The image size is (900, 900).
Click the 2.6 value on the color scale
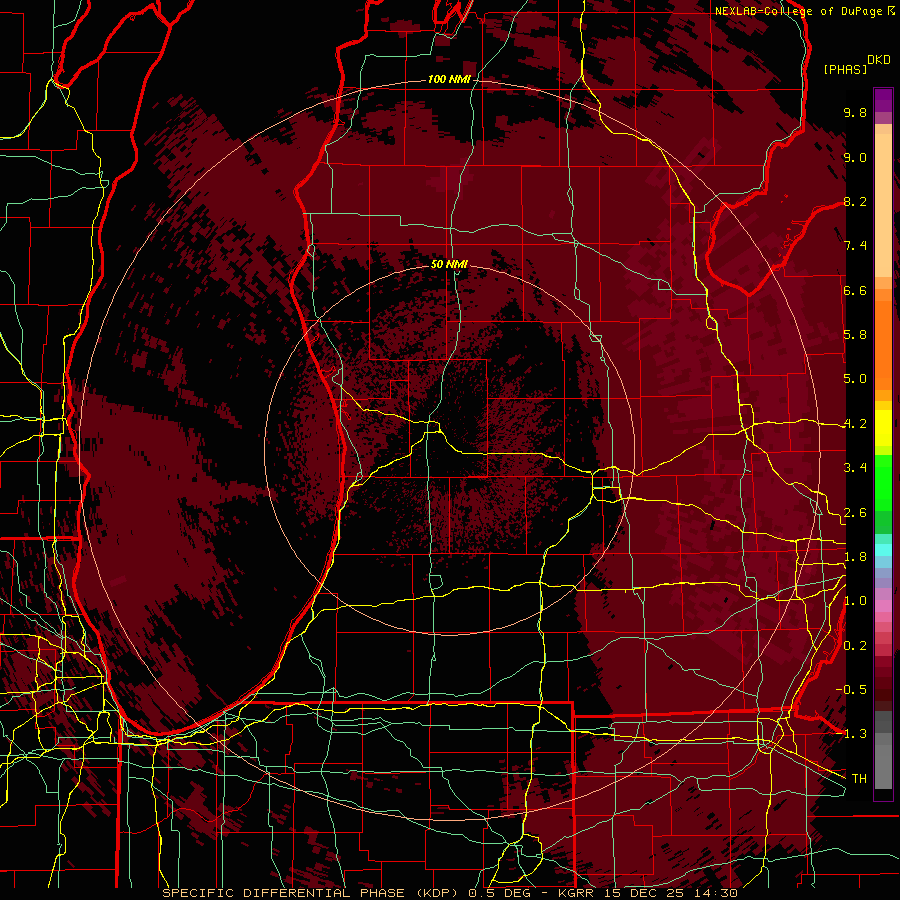click(855, 513)
